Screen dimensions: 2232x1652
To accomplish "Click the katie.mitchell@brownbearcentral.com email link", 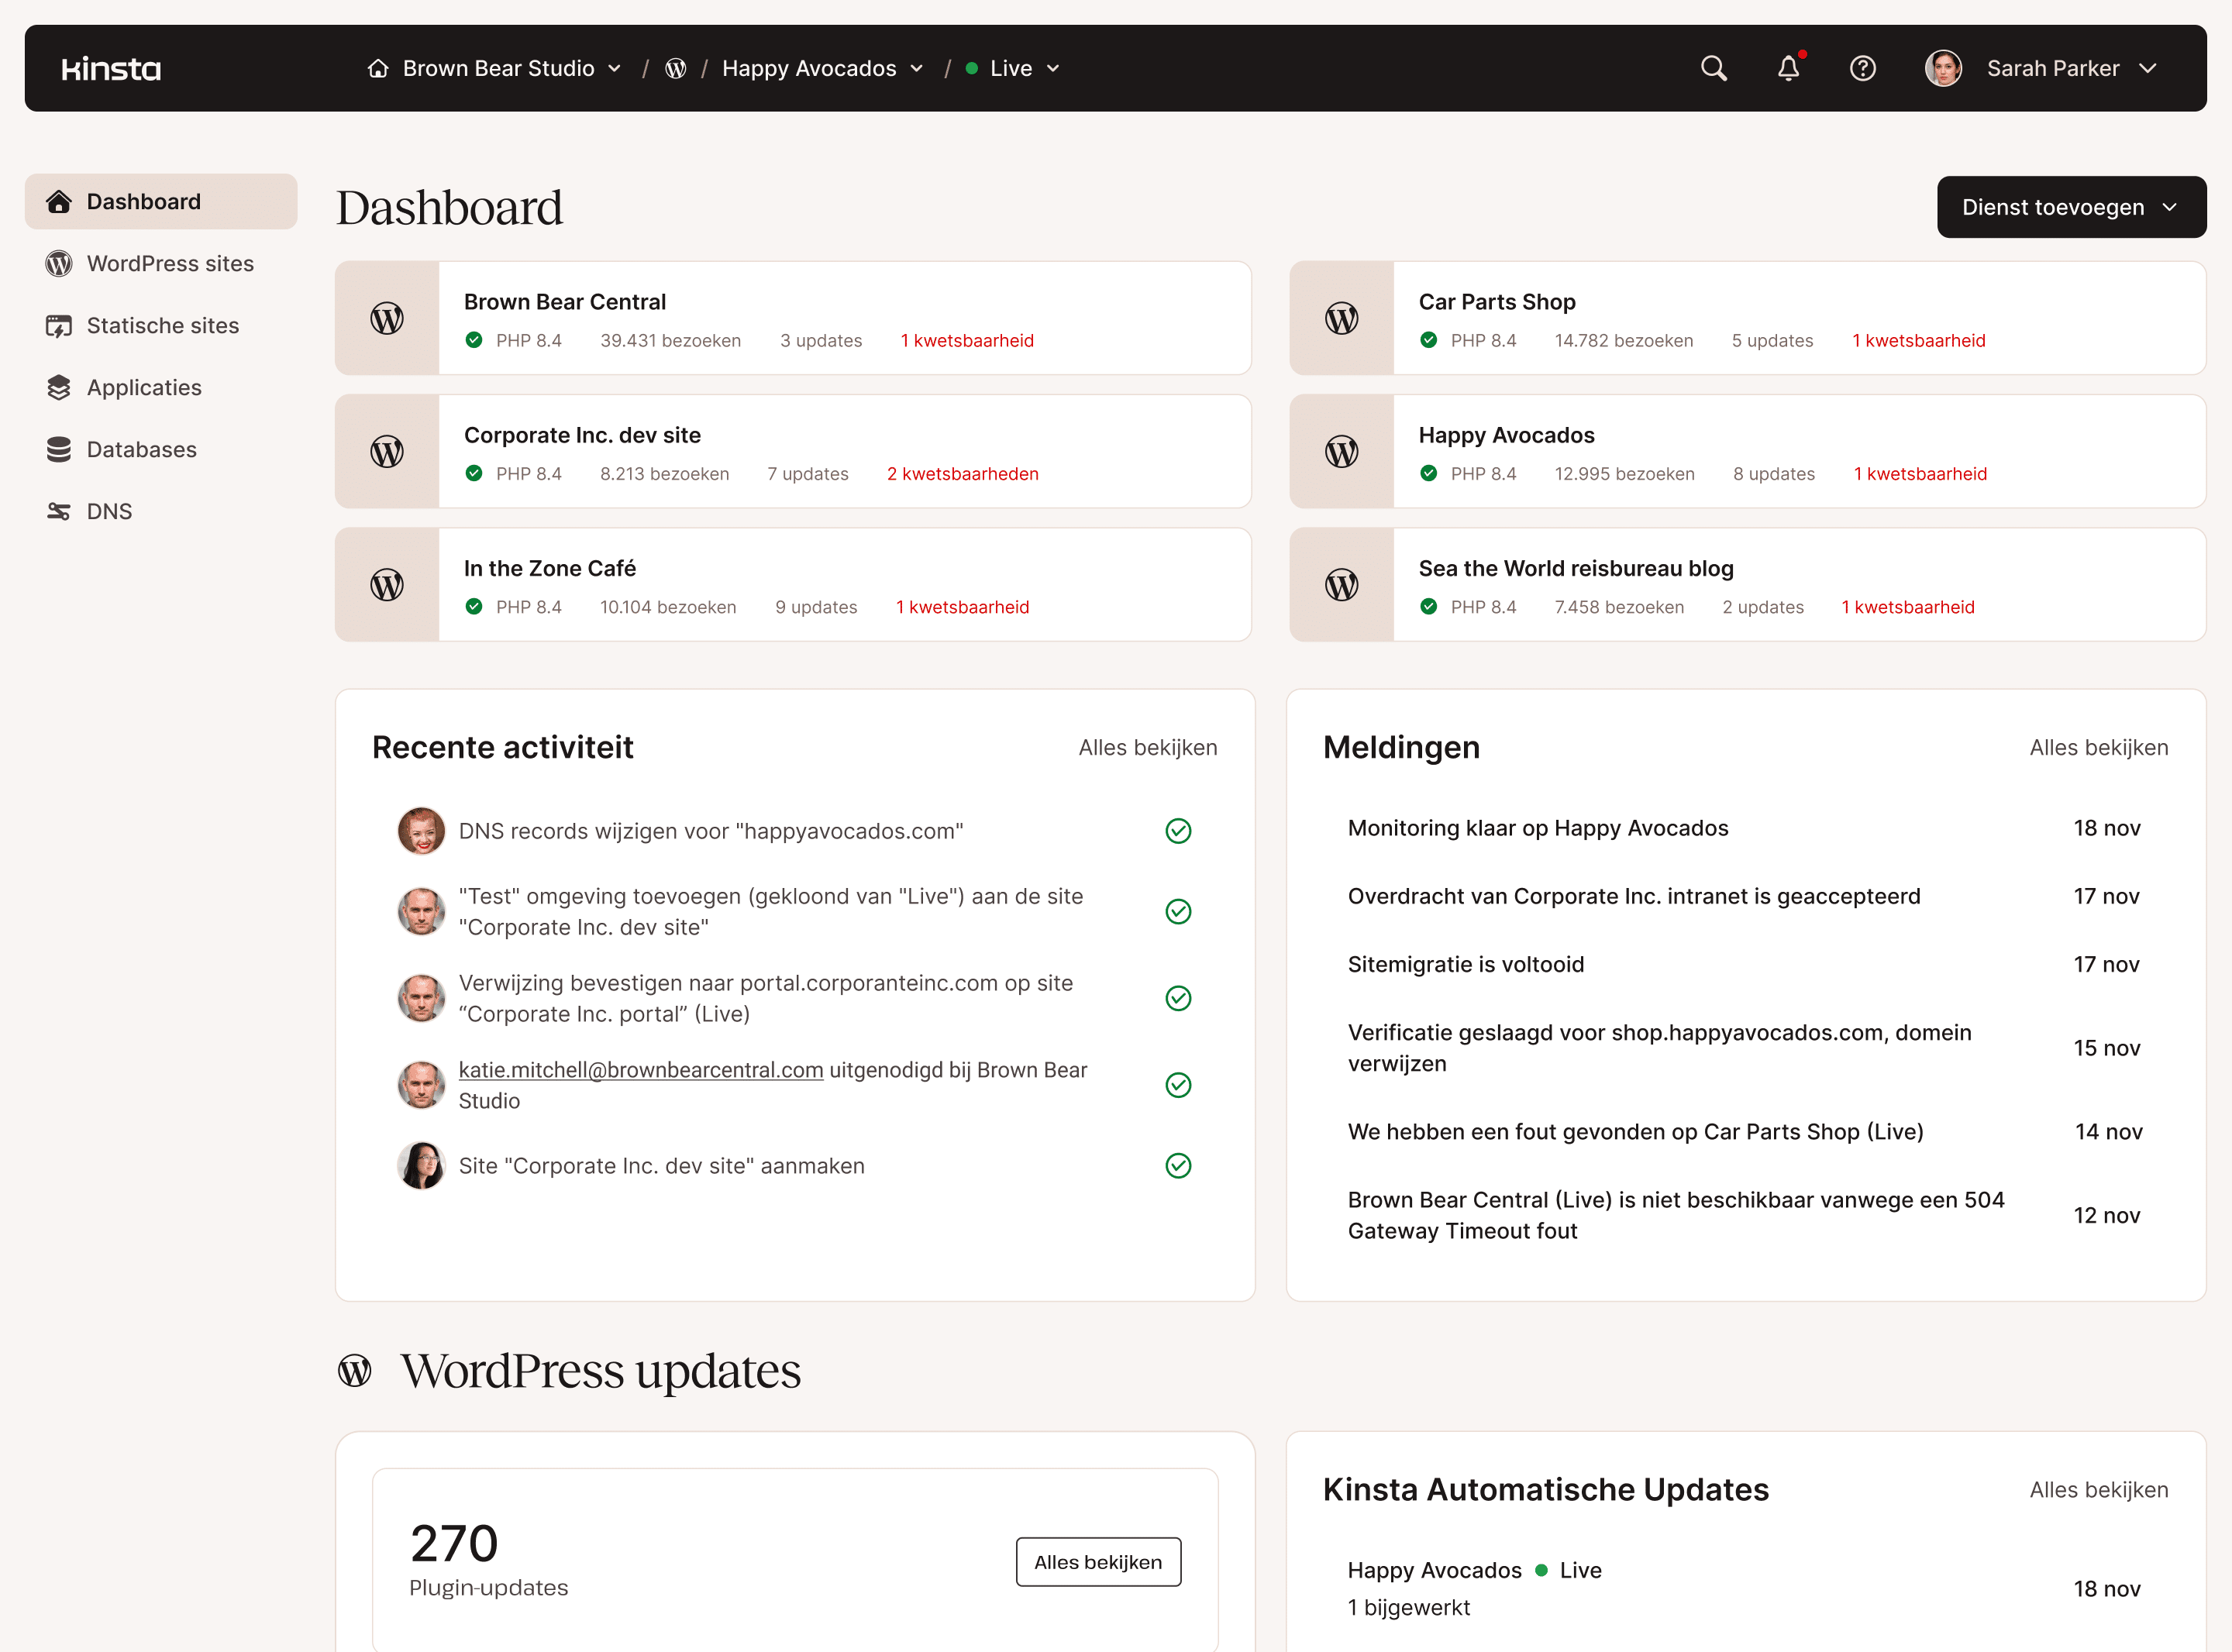I will 640,1069.
